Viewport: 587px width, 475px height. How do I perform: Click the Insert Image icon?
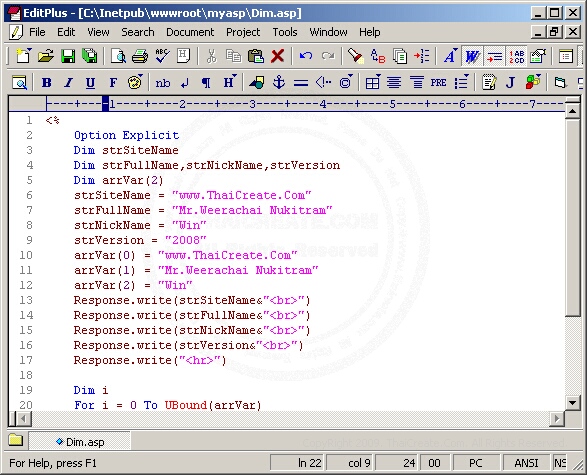coord(256,82)
